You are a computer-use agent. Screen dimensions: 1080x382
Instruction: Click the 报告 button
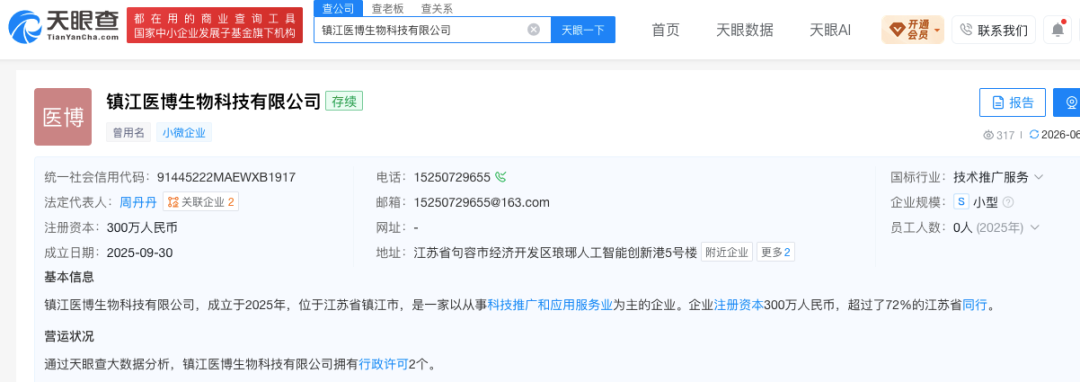pos(1012,103)
